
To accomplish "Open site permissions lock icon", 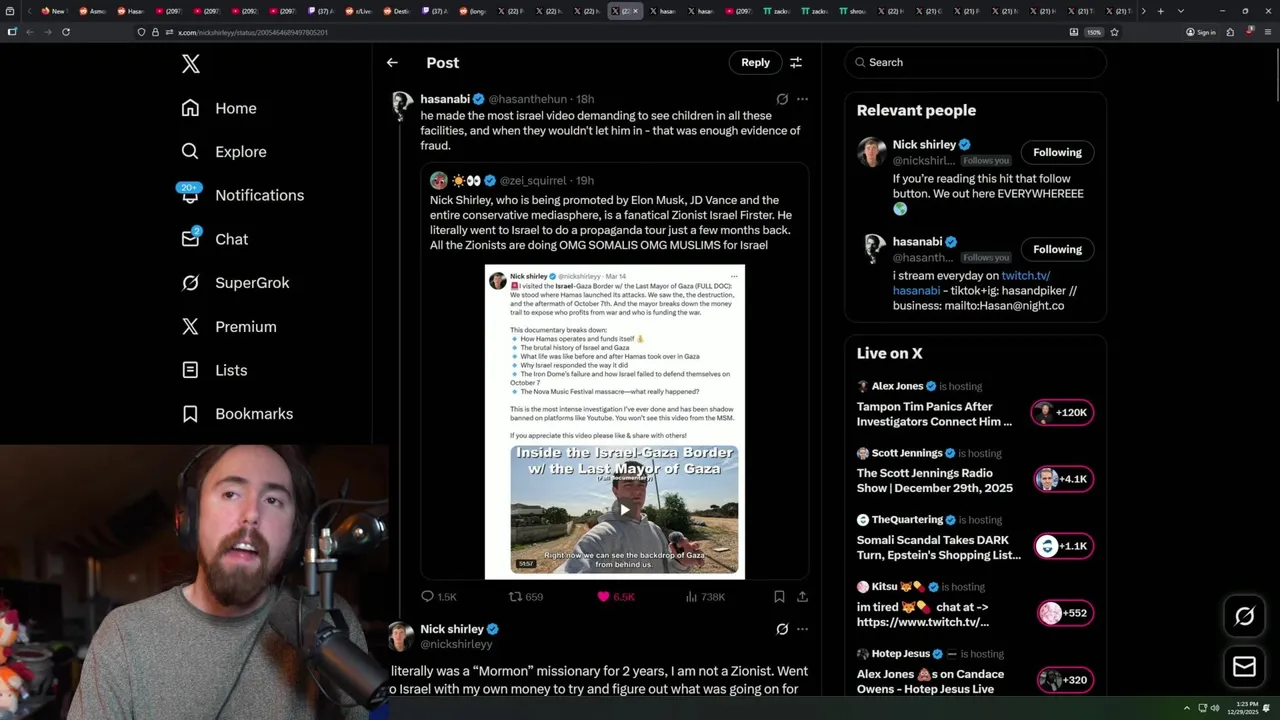I will click(154, 32).
